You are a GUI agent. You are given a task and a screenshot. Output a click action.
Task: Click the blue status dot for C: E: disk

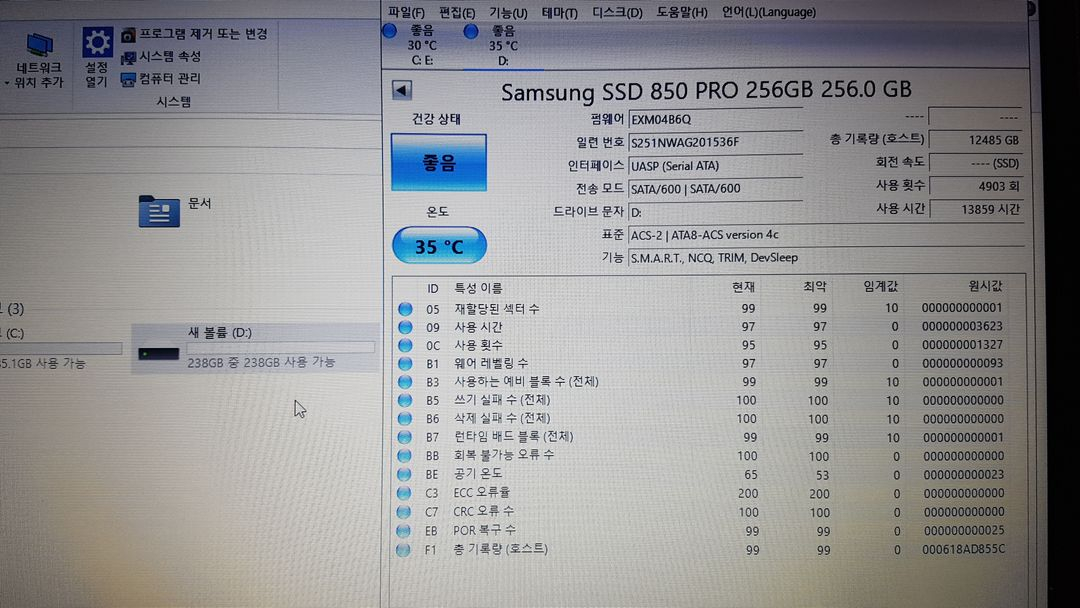click(x=390, y=32)
